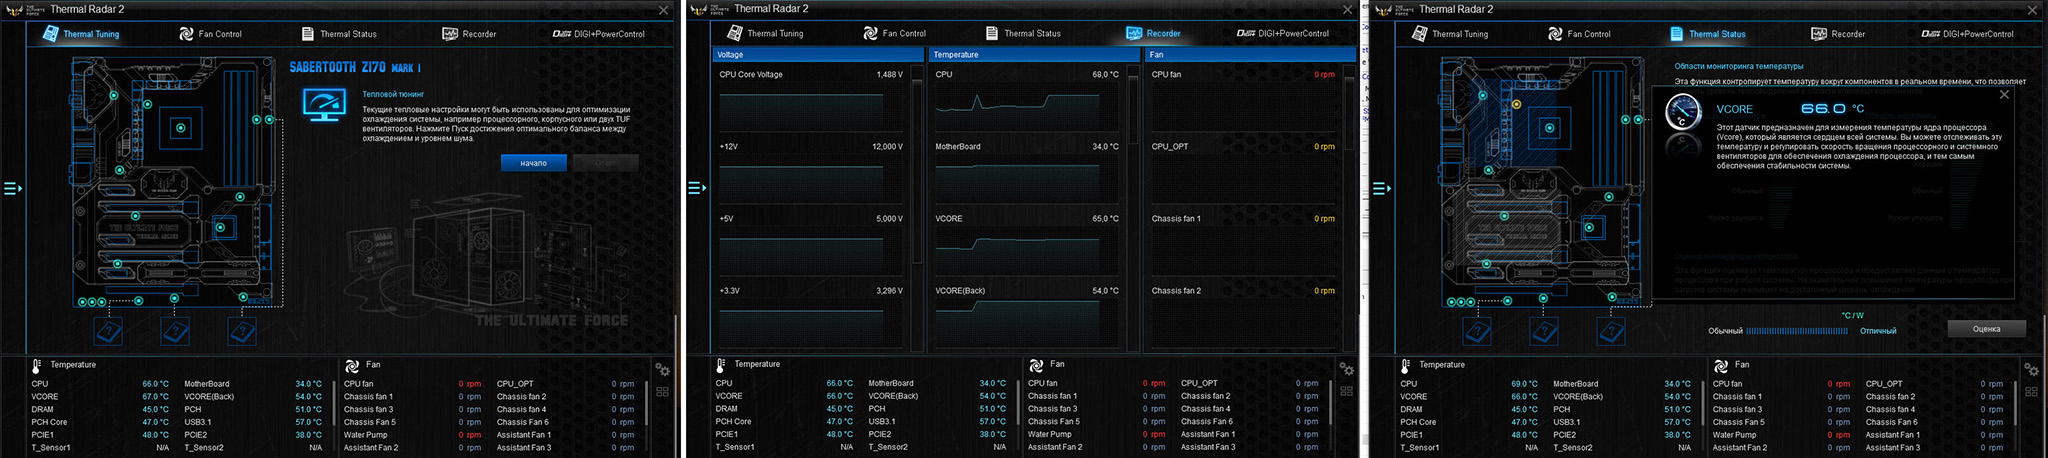
Task: Click the Оценка button in right window
Action: tap(1986, 329)
